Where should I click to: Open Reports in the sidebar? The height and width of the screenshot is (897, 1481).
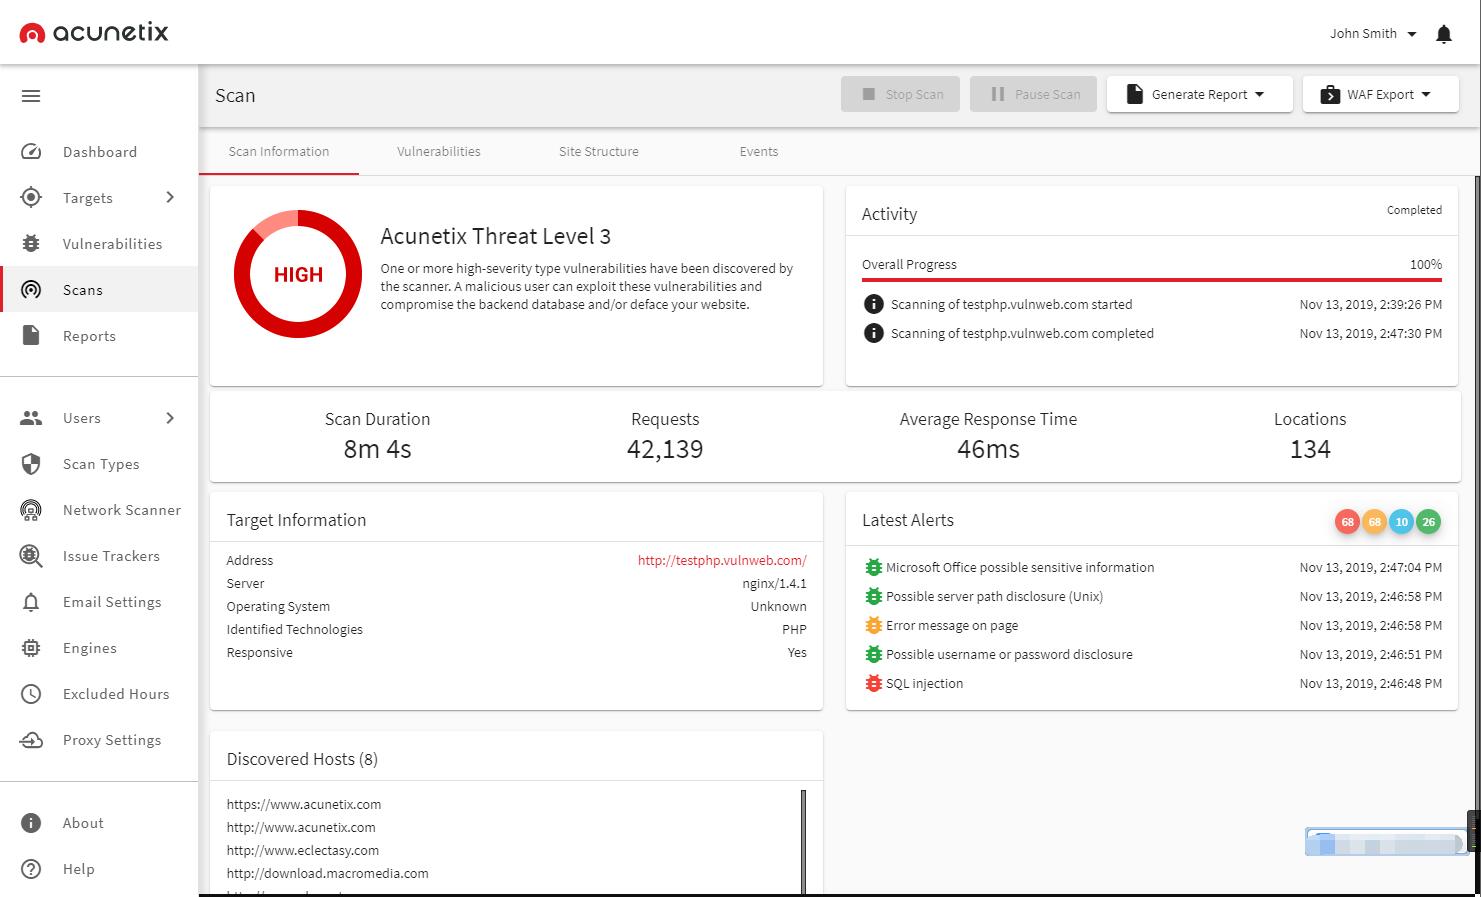point(99,336)
